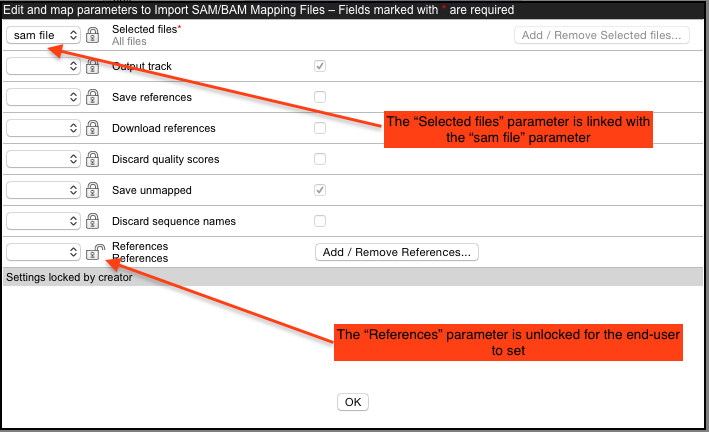This screenshot has width=709, height=432.
Task: Toggle the lock for Discard quality scores
Action: coord(93,160)
